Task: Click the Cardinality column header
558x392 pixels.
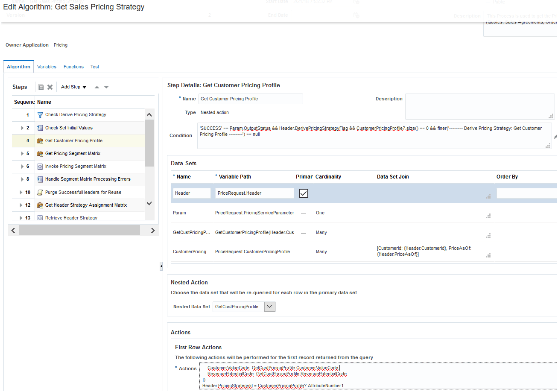Action: pos(328,177)
